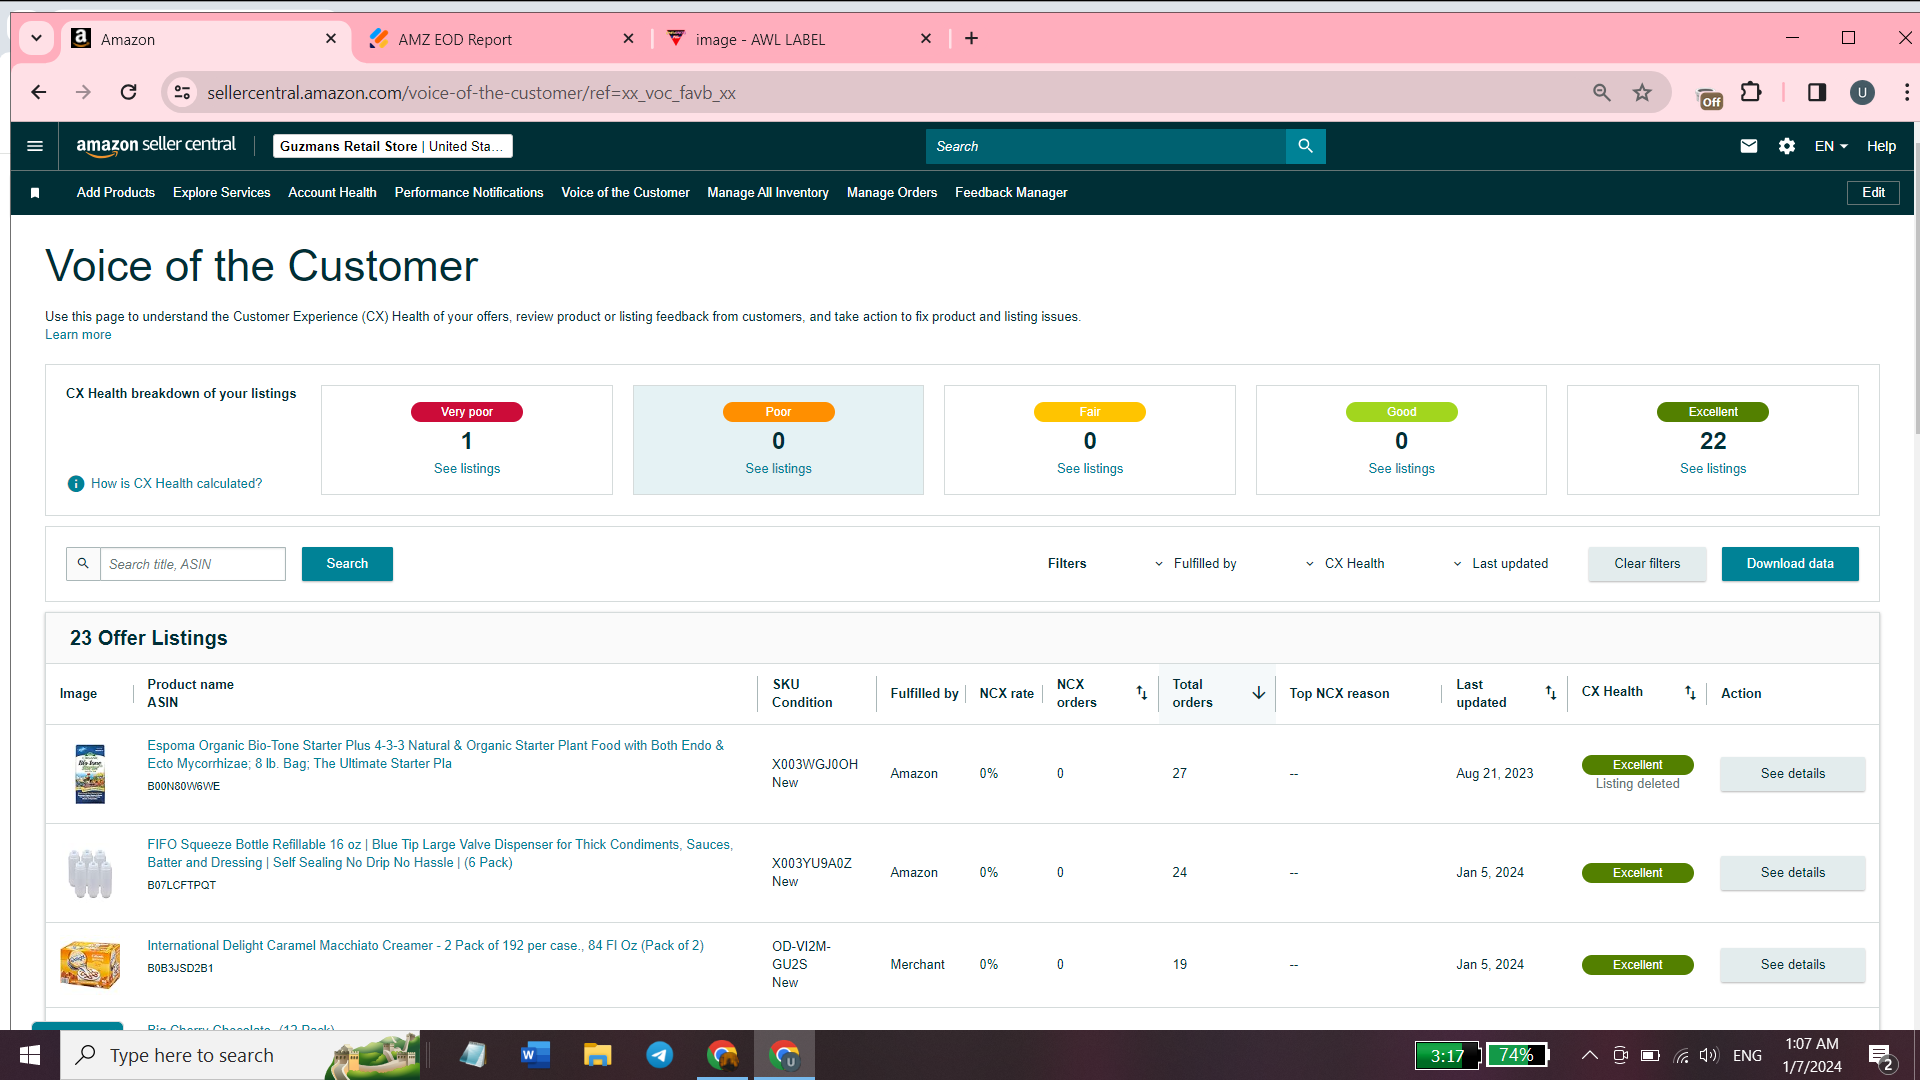Screen dimensions: 1920x1080
Task: Go to Manage All Inventory
Action: click(768, 193)
